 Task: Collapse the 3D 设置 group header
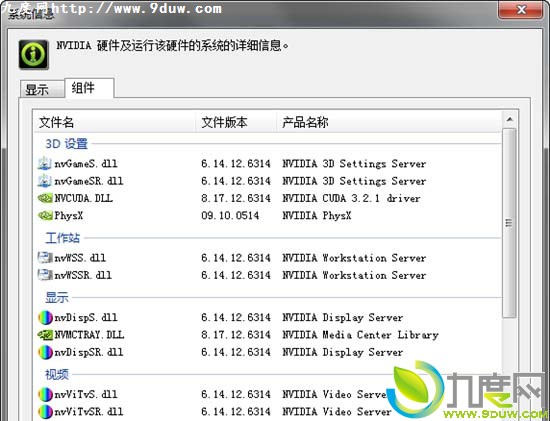67,143
